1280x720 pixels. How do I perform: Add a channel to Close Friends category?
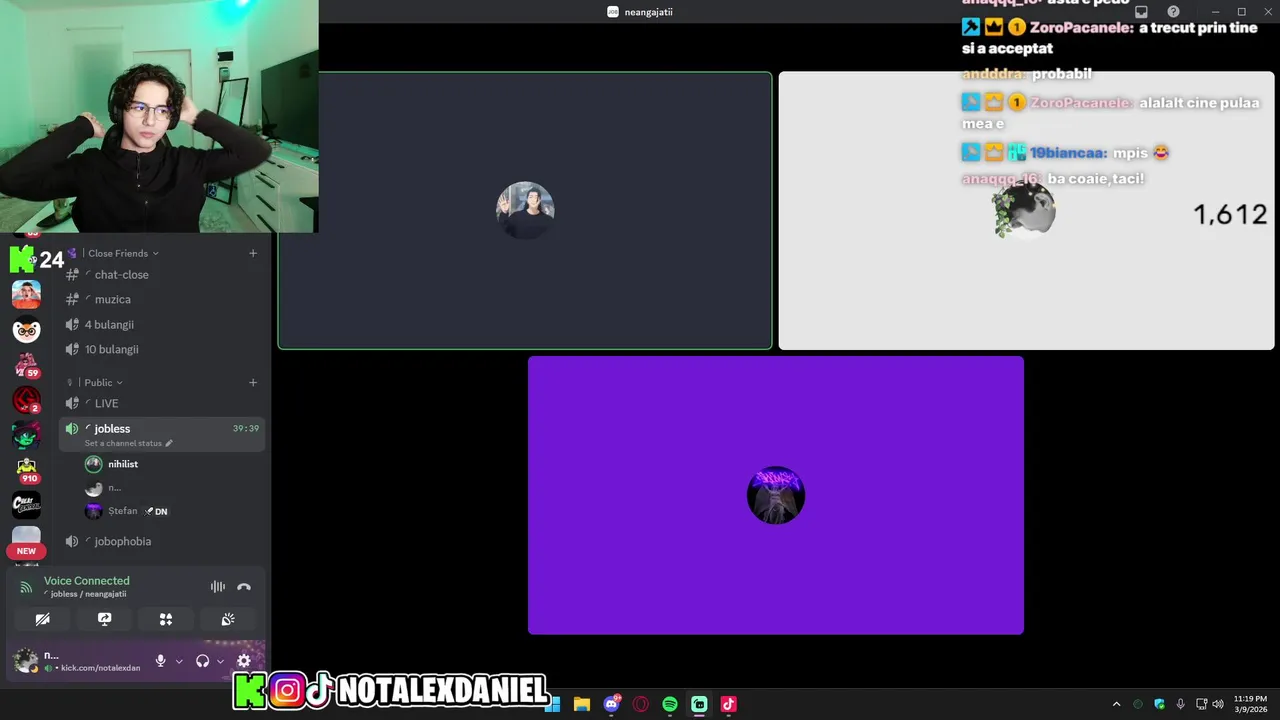pyautogui.click(x=253, y=253)
